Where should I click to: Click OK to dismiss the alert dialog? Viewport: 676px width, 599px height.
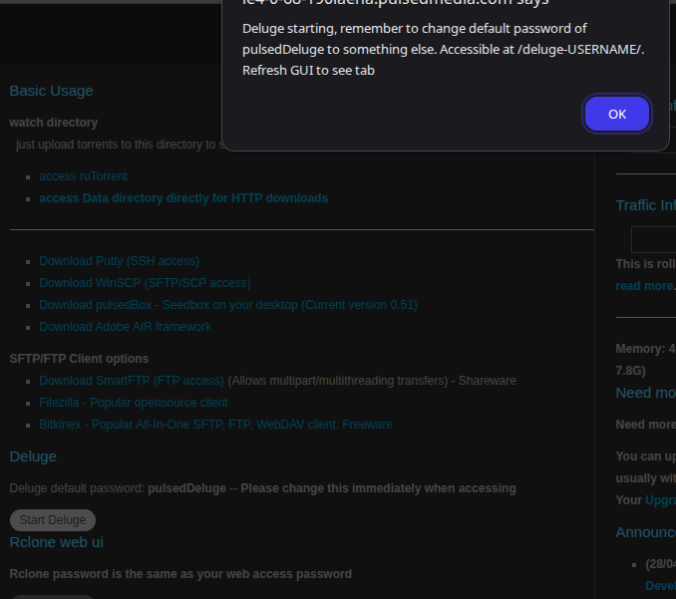coord(616,114)
